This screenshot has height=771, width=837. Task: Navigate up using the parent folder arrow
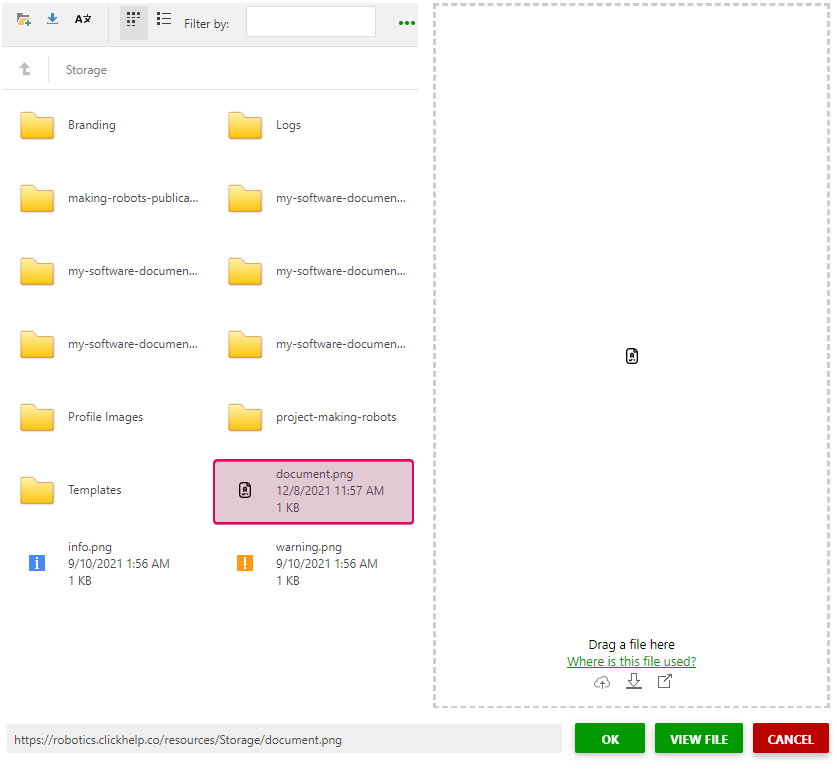[x=25, y=69]
